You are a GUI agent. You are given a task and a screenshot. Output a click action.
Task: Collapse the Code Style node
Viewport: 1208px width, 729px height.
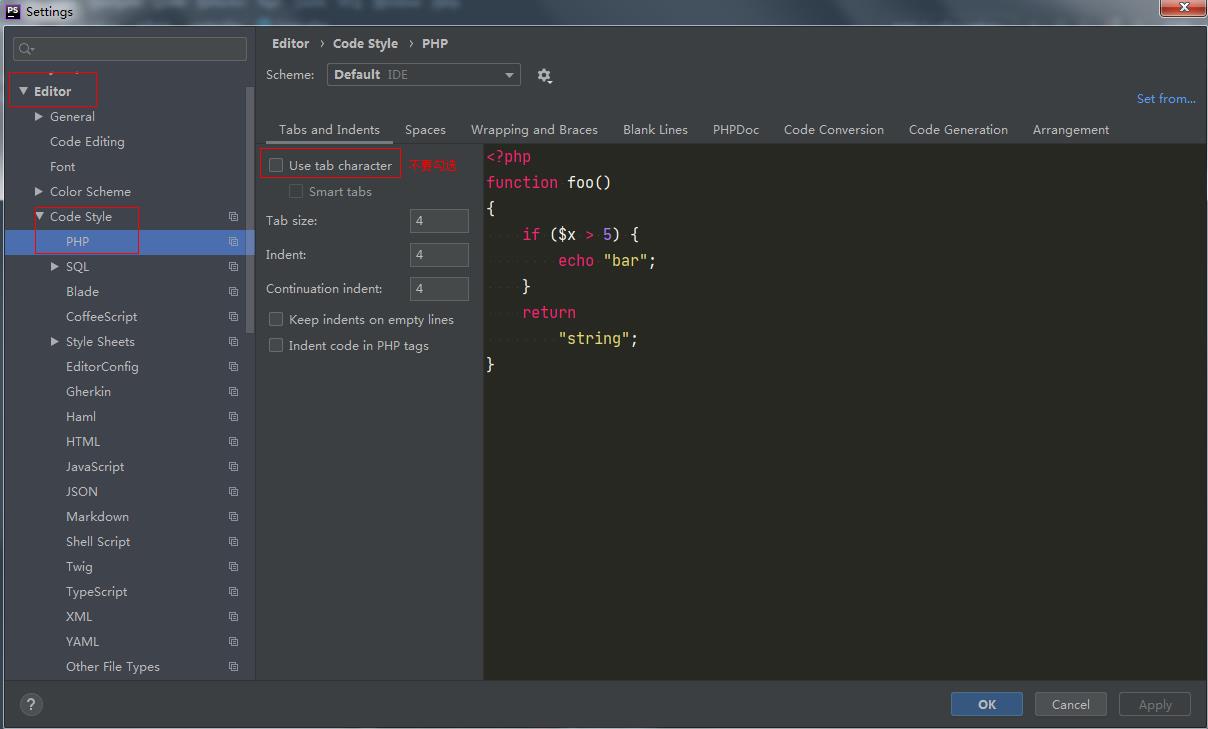click(40, 217)
